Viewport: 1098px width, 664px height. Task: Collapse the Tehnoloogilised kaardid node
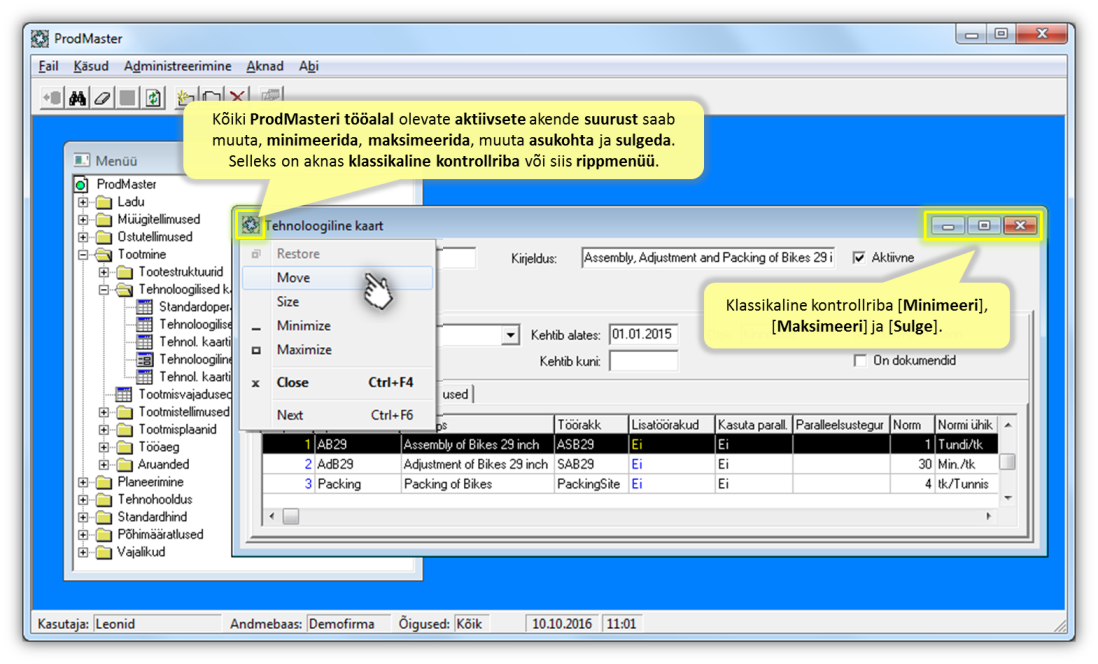click(x=104, y=289)
